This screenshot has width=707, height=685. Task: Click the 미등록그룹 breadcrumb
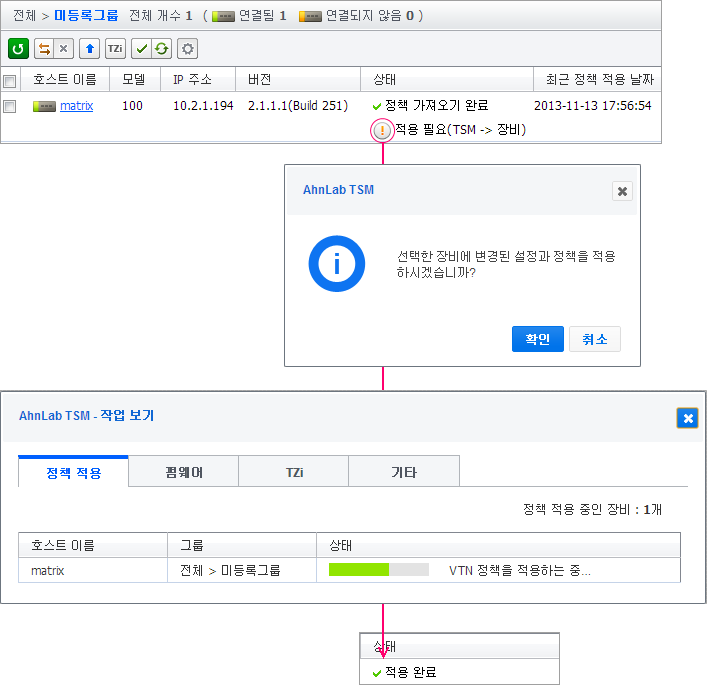tap(86, 16)
